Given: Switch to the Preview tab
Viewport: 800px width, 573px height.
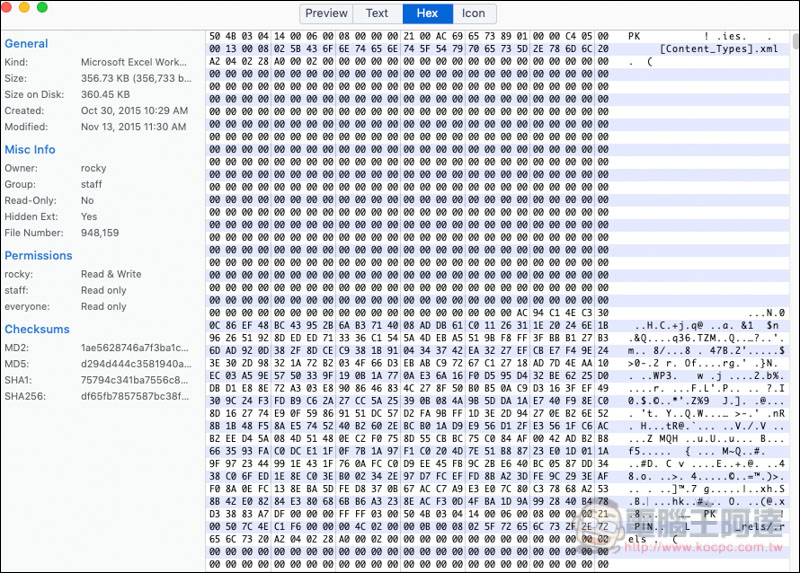Looking at the screenshot, I should point(326,13).
